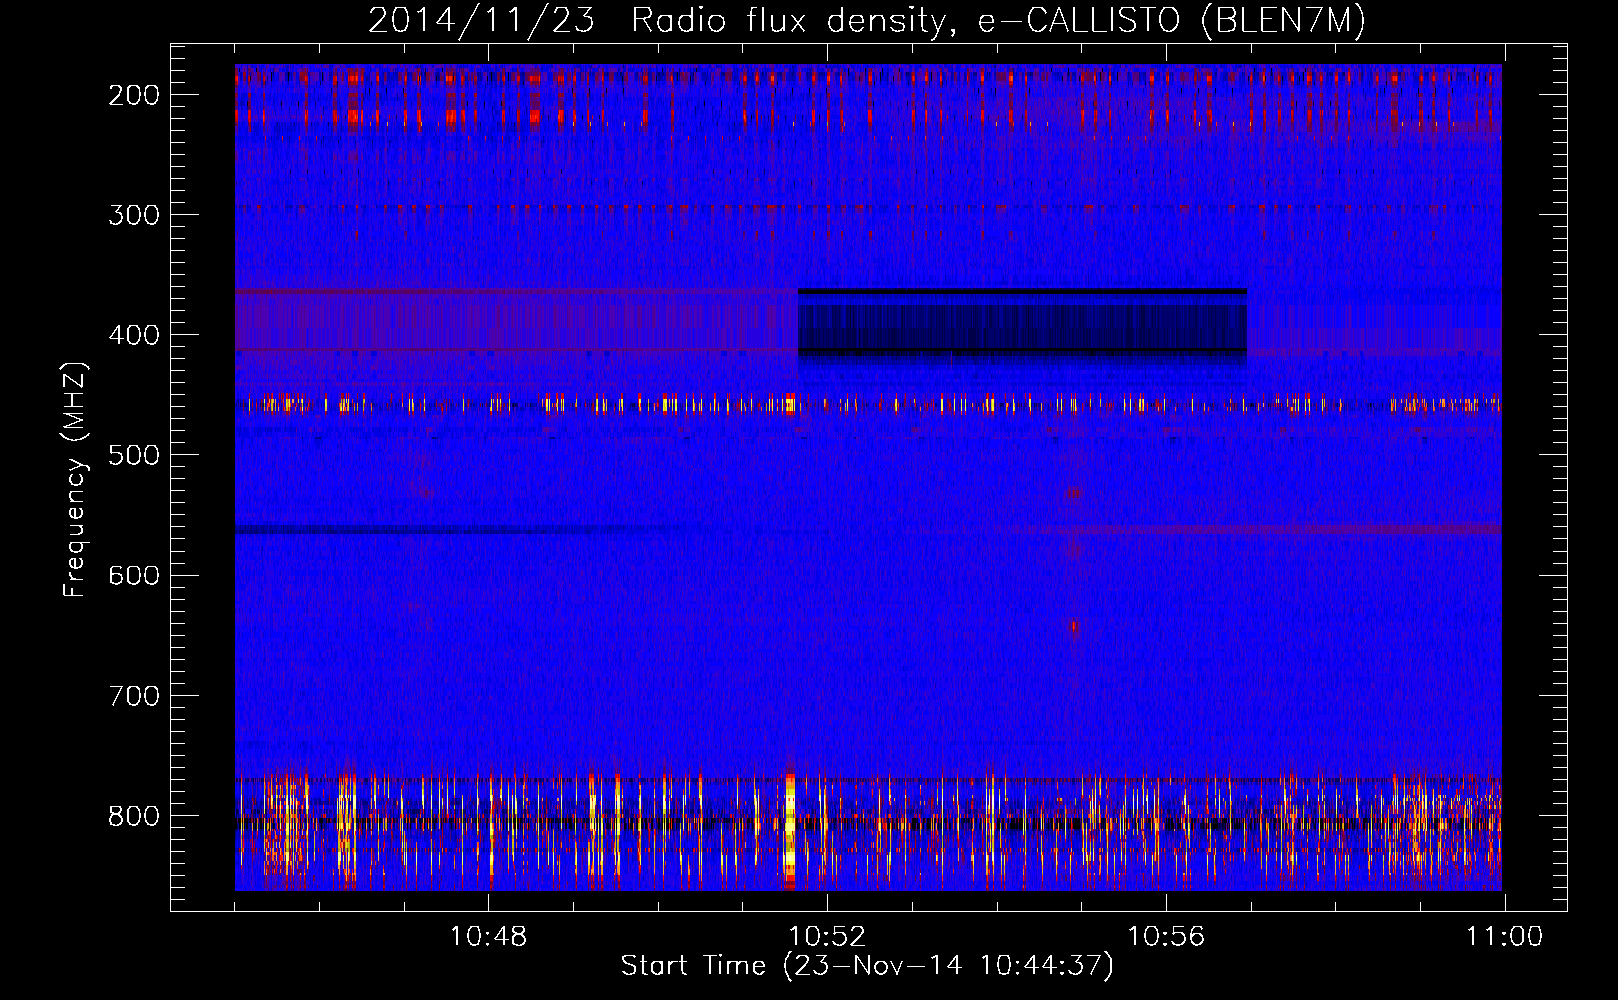
Task: Click the 700 frequency tick label
Action: 134,695
